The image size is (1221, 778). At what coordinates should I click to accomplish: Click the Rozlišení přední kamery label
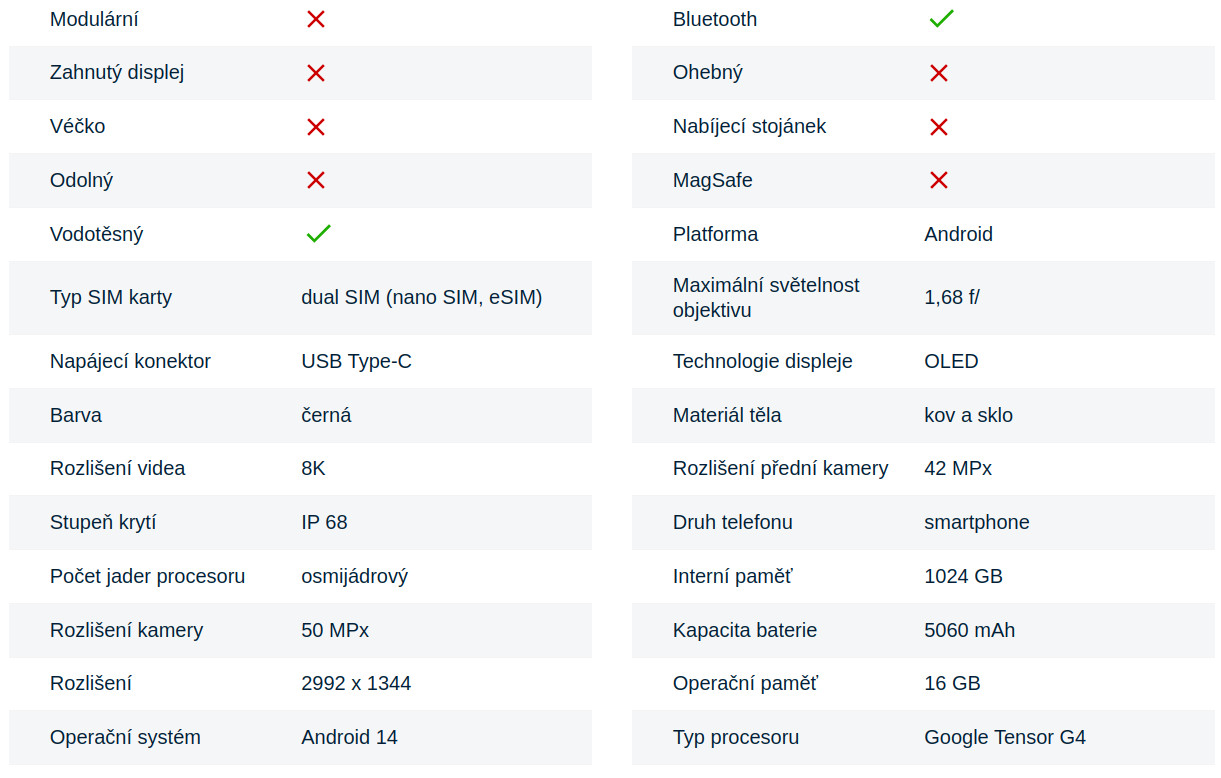[x=780, y=468]
